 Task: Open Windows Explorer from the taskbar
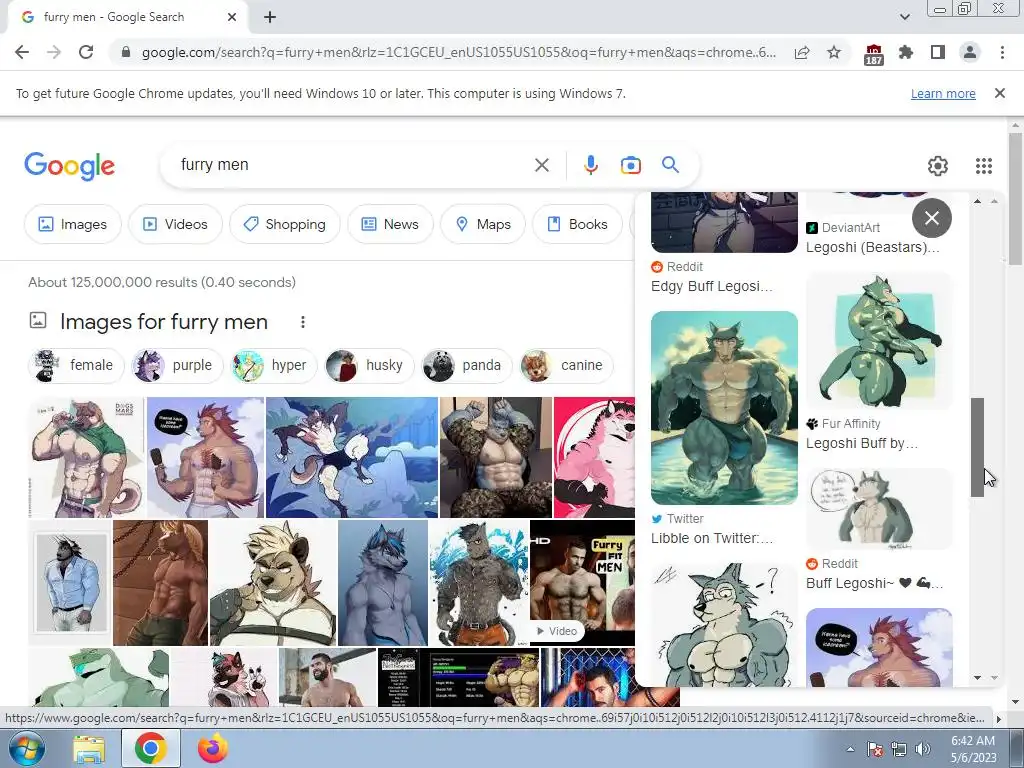tap(89, 750)
